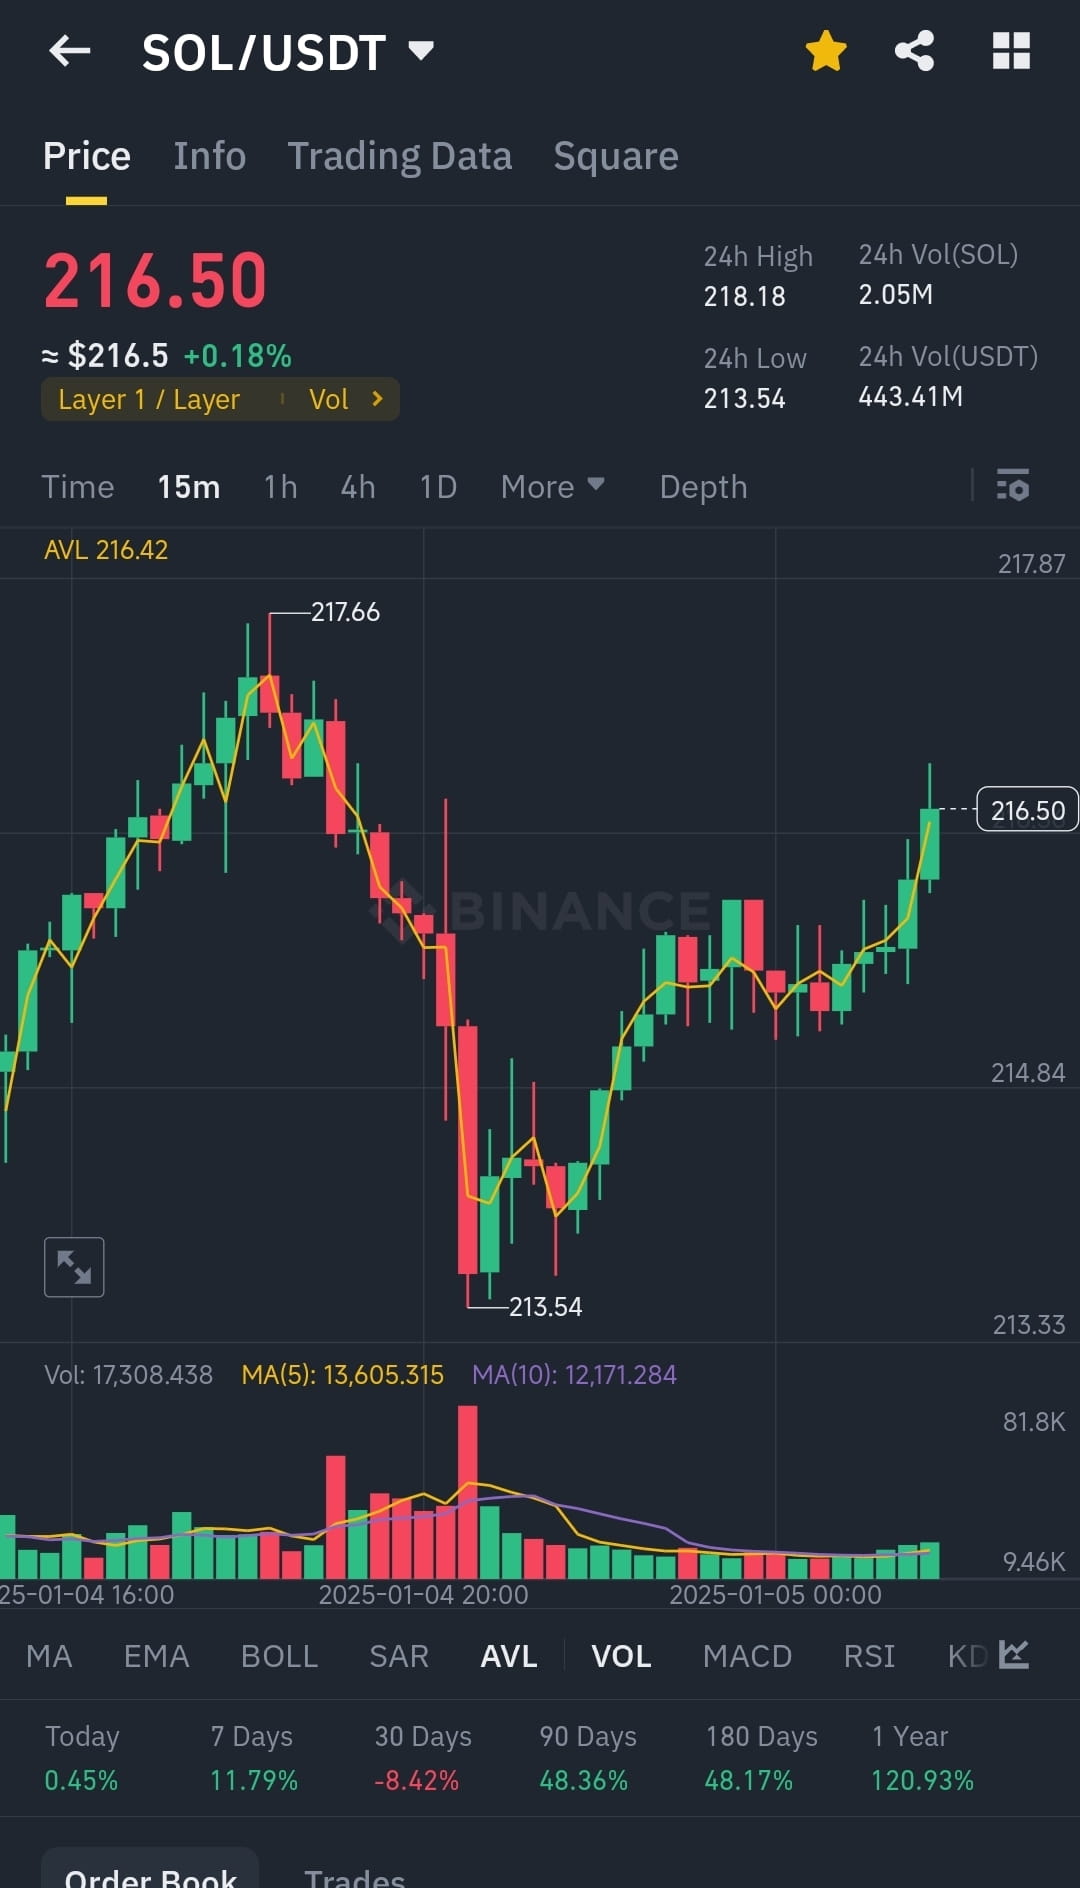The image size is (1080, 1888).
Task: Select the MACD indicator
Action: click(x=746, y=1656)
